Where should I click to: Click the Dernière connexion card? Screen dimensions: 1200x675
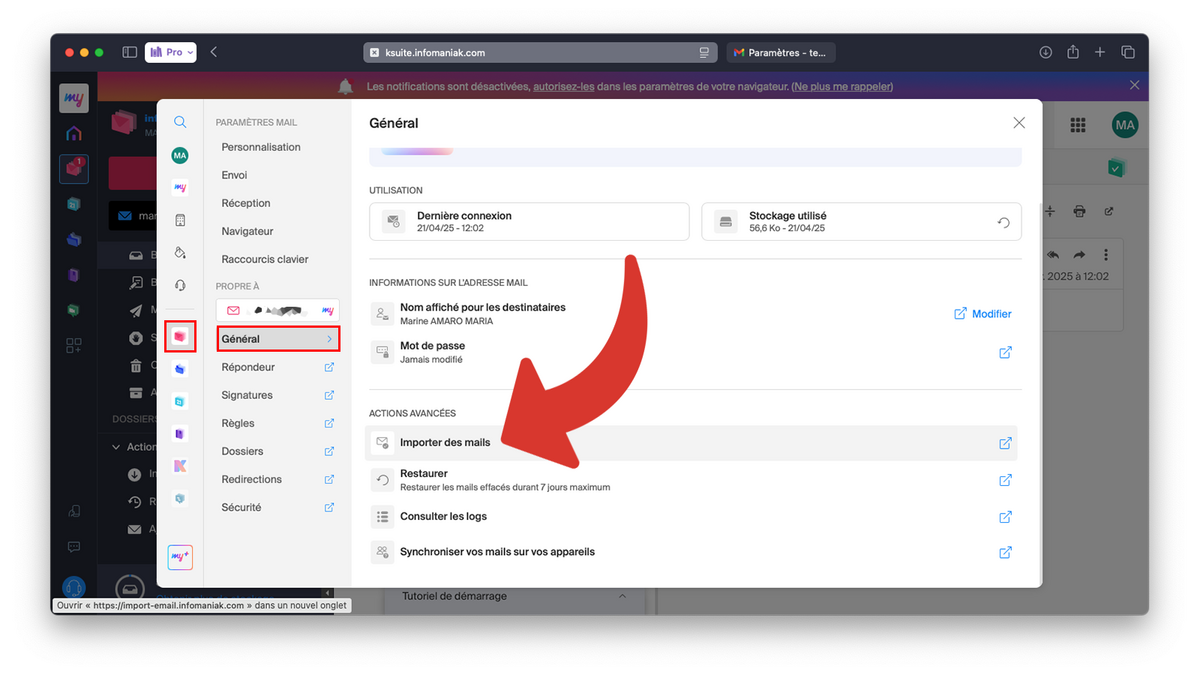(529, 222)
